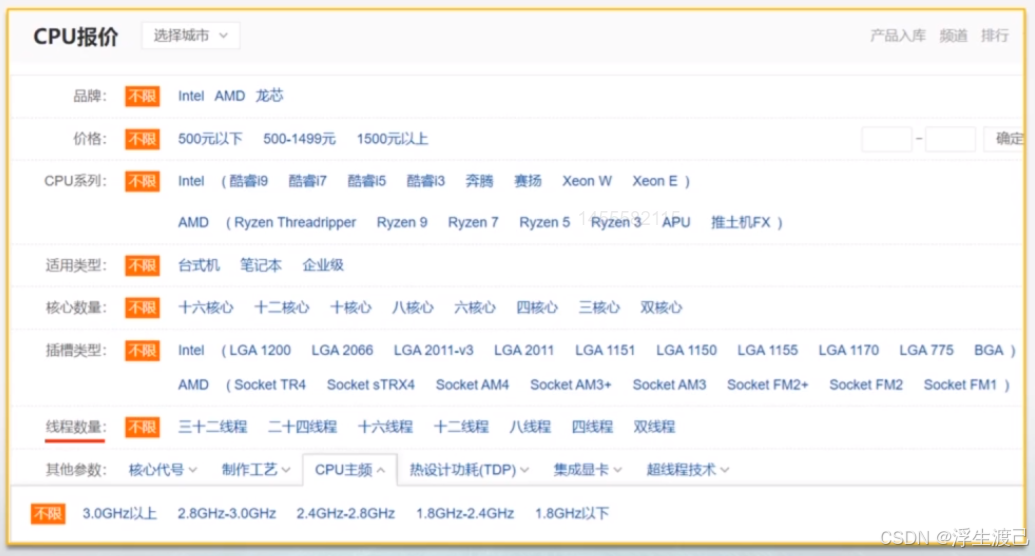Open the 频道 link

pos(953,36)
